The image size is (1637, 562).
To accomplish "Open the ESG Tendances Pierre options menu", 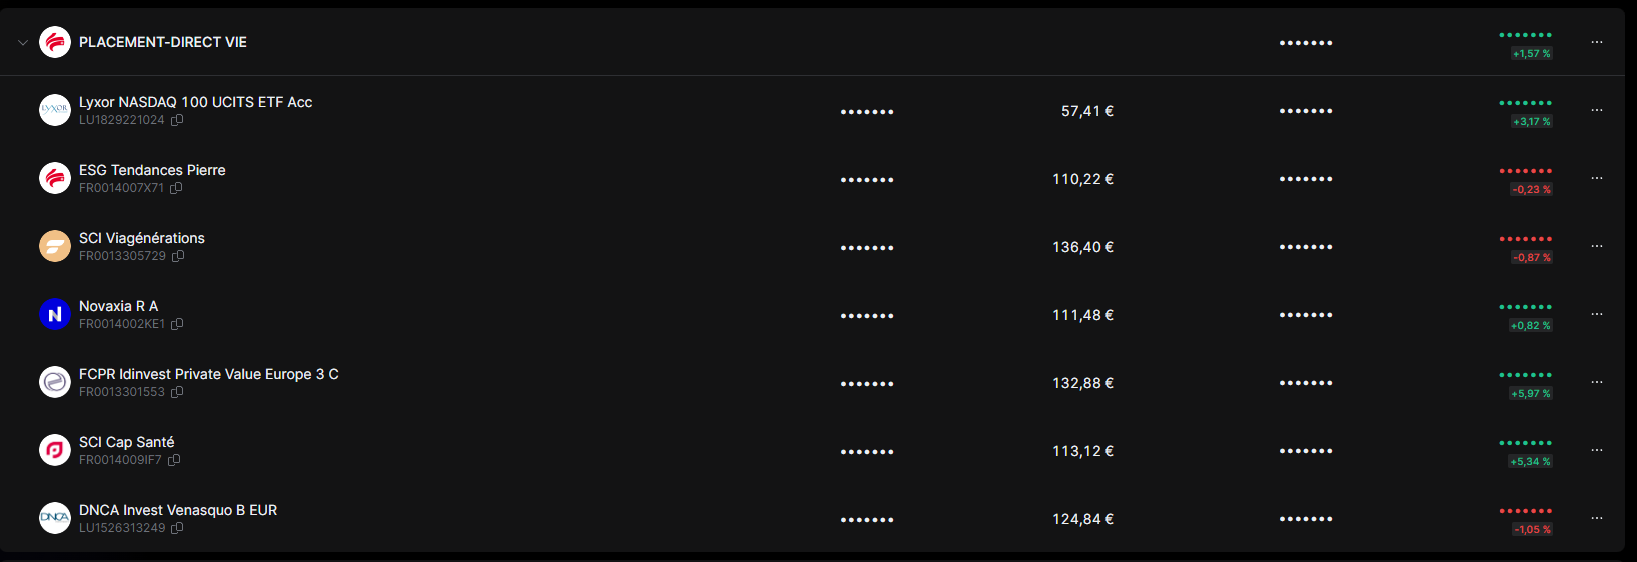I will (x=1597, y=178).
